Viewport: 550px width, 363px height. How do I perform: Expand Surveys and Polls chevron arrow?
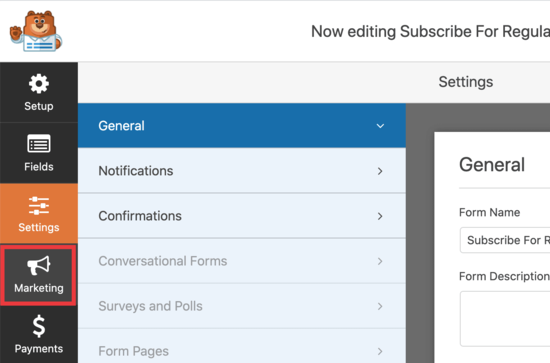[x=380, y=306]
